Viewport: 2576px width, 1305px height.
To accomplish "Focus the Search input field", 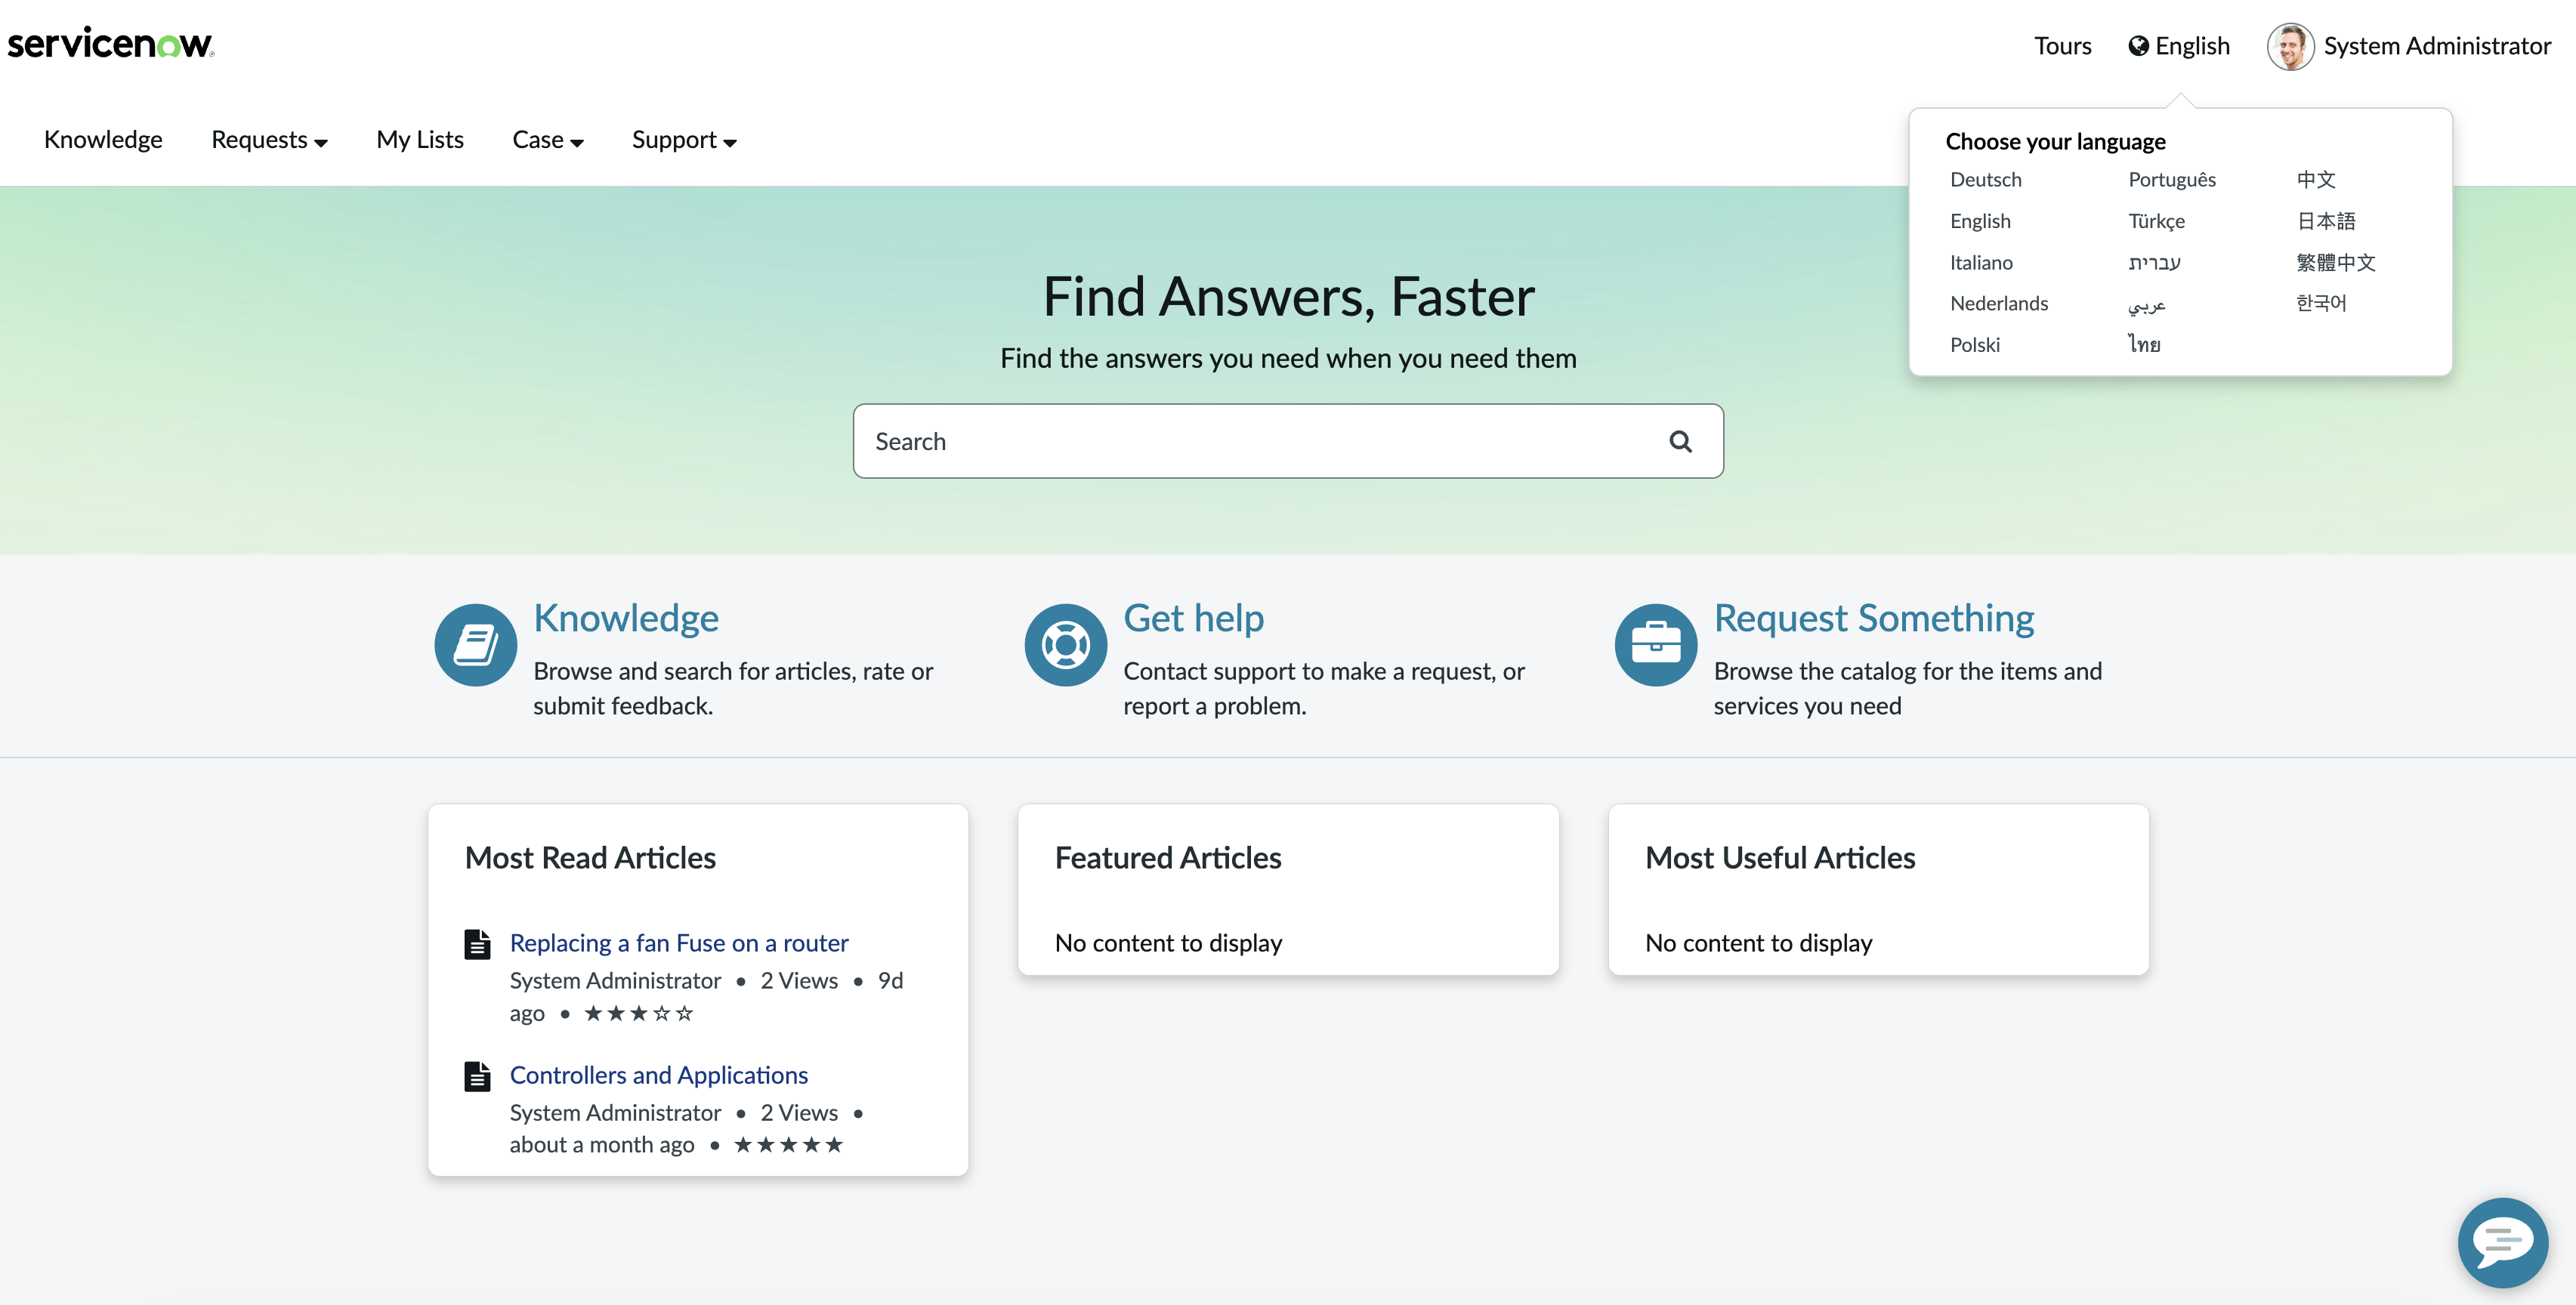I will [x=1287, y=441].
